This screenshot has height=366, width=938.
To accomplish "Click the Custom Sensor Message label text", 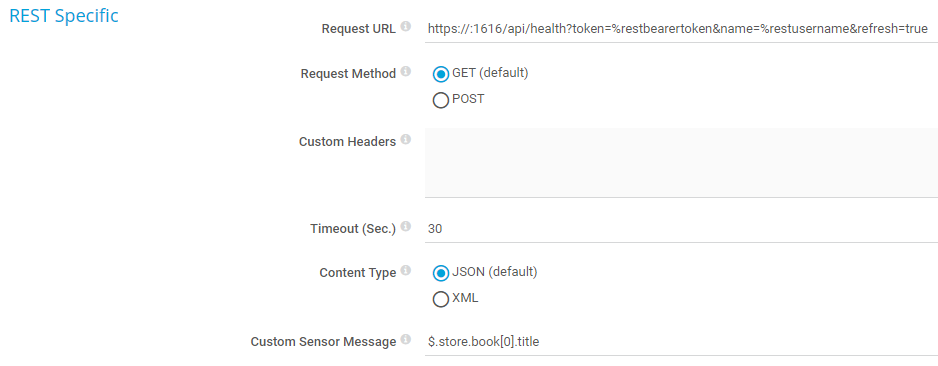I will click(323, 342).
